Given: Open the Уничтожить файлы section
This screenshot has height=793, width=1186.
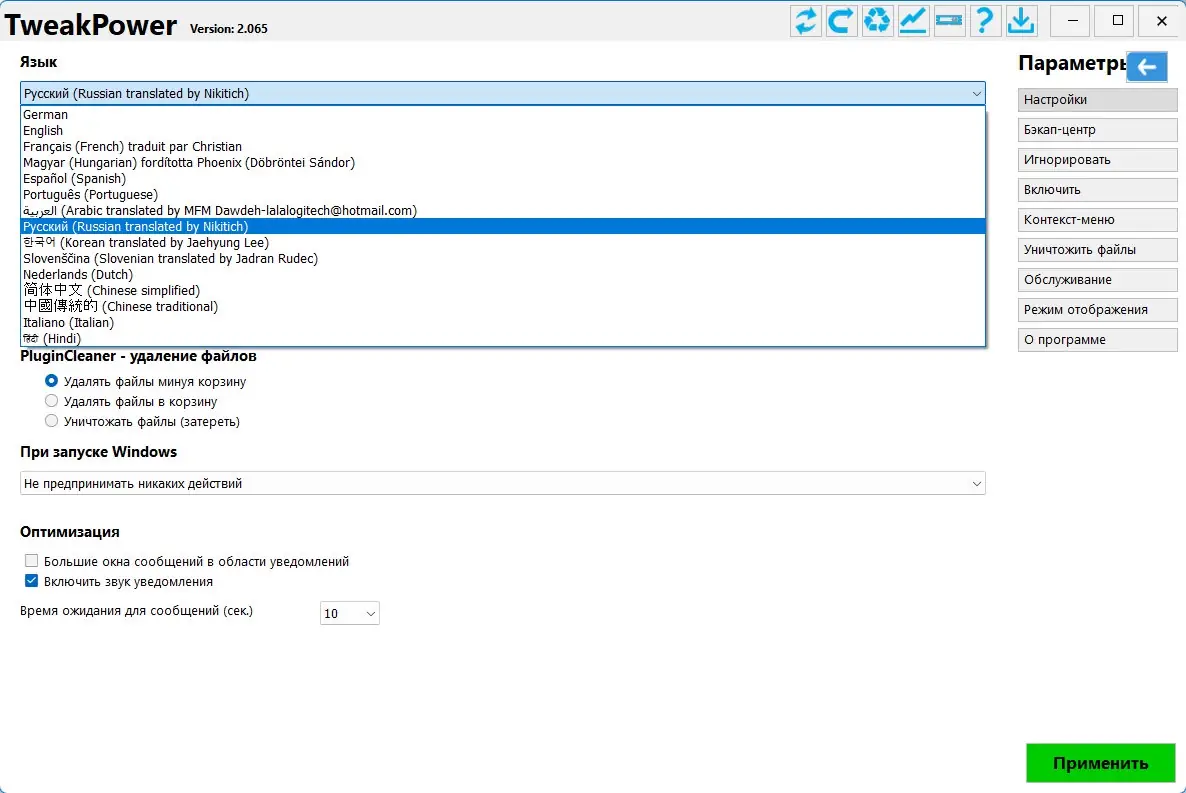Looking at the screenshot, I should pyautogui.click(x=1098, y=250).
